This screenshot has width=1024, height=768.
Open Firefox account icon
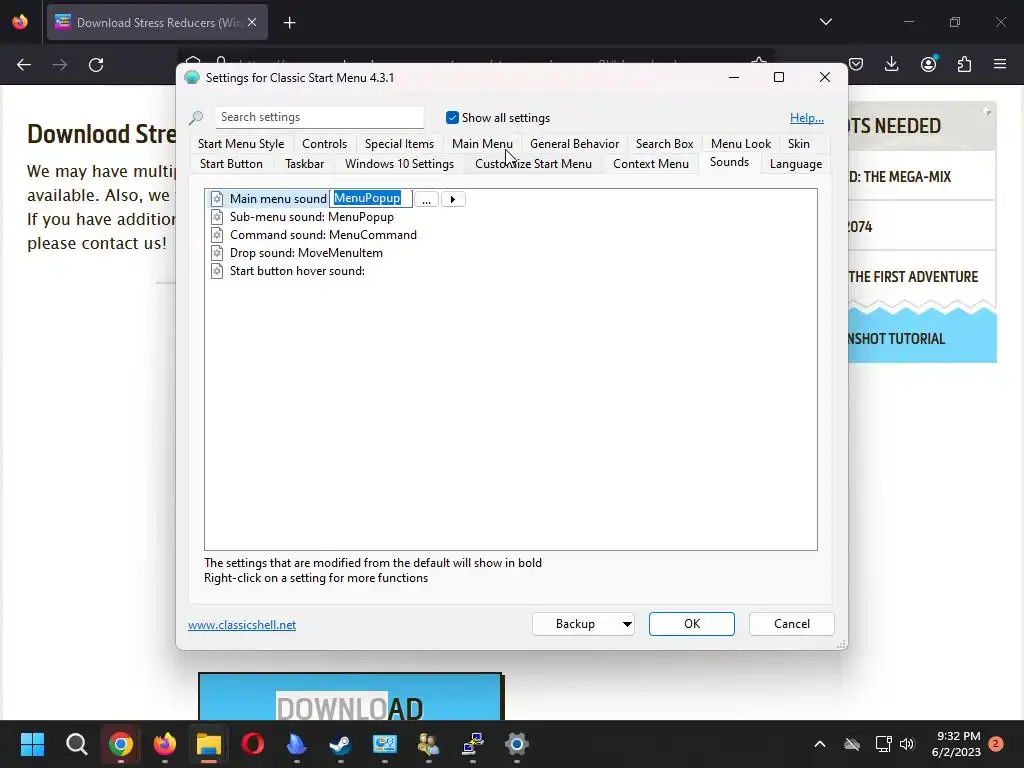click(x=928, y=64)
